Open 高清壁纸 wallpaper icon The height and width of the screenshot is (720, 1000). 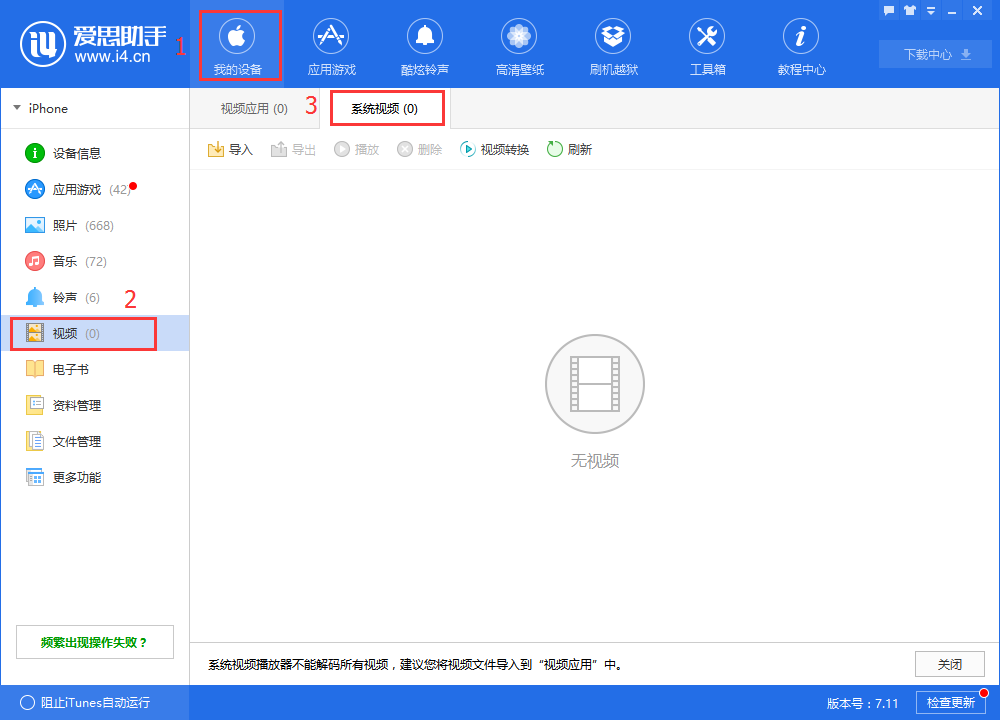click(x=519, y=46)
